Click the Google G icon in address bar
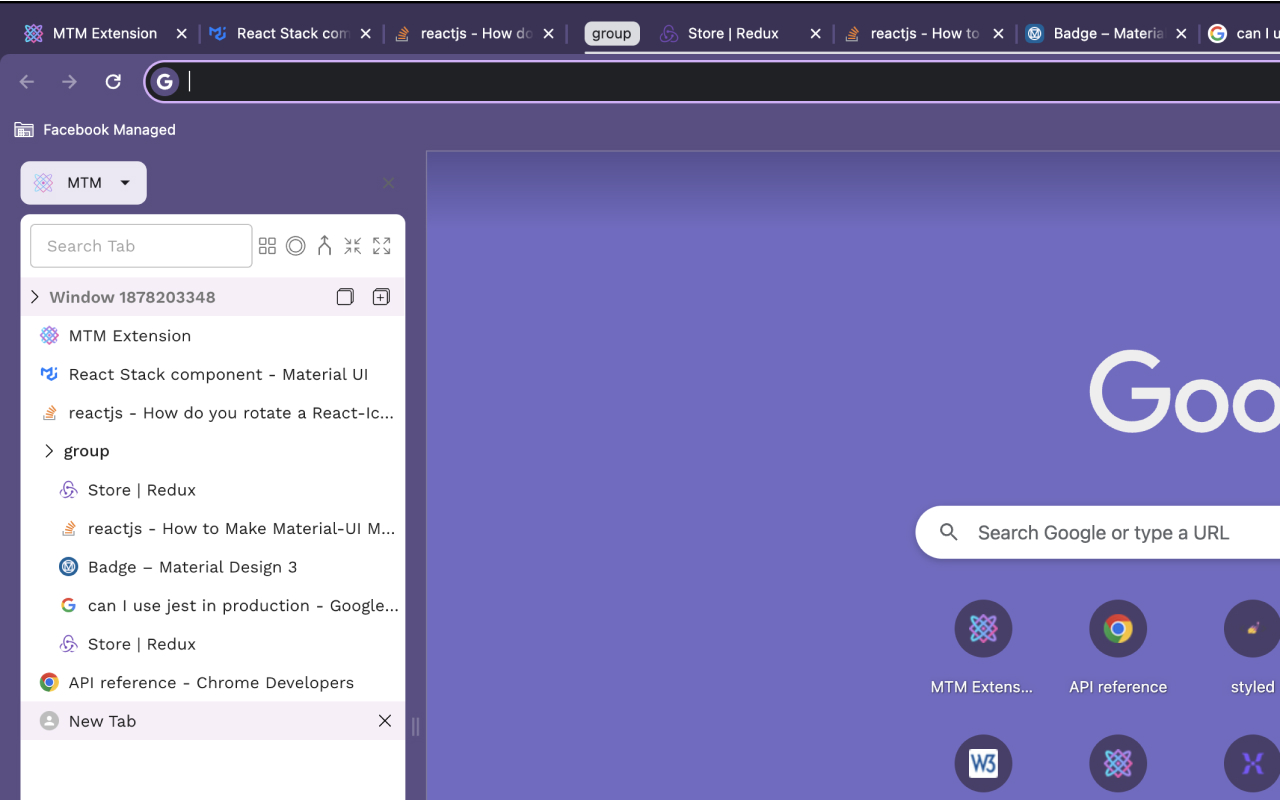 point(165,82)
